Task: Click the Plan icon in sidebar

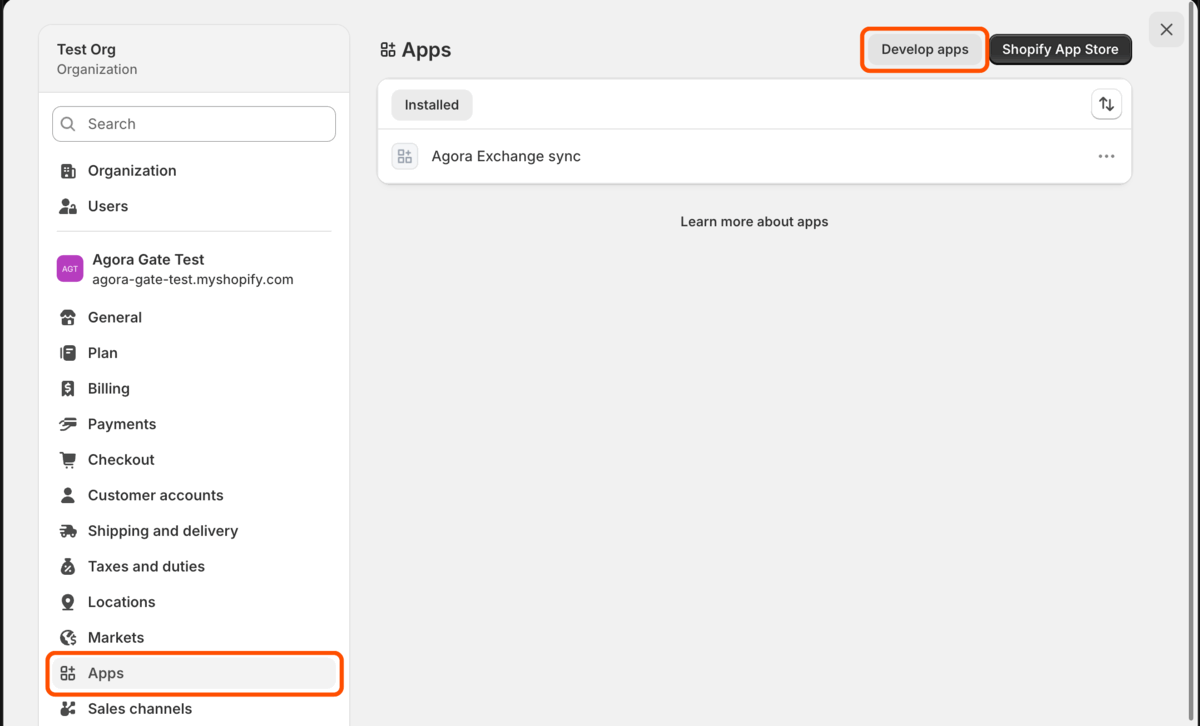Action: pyautogui.click(x=68, y=353)
